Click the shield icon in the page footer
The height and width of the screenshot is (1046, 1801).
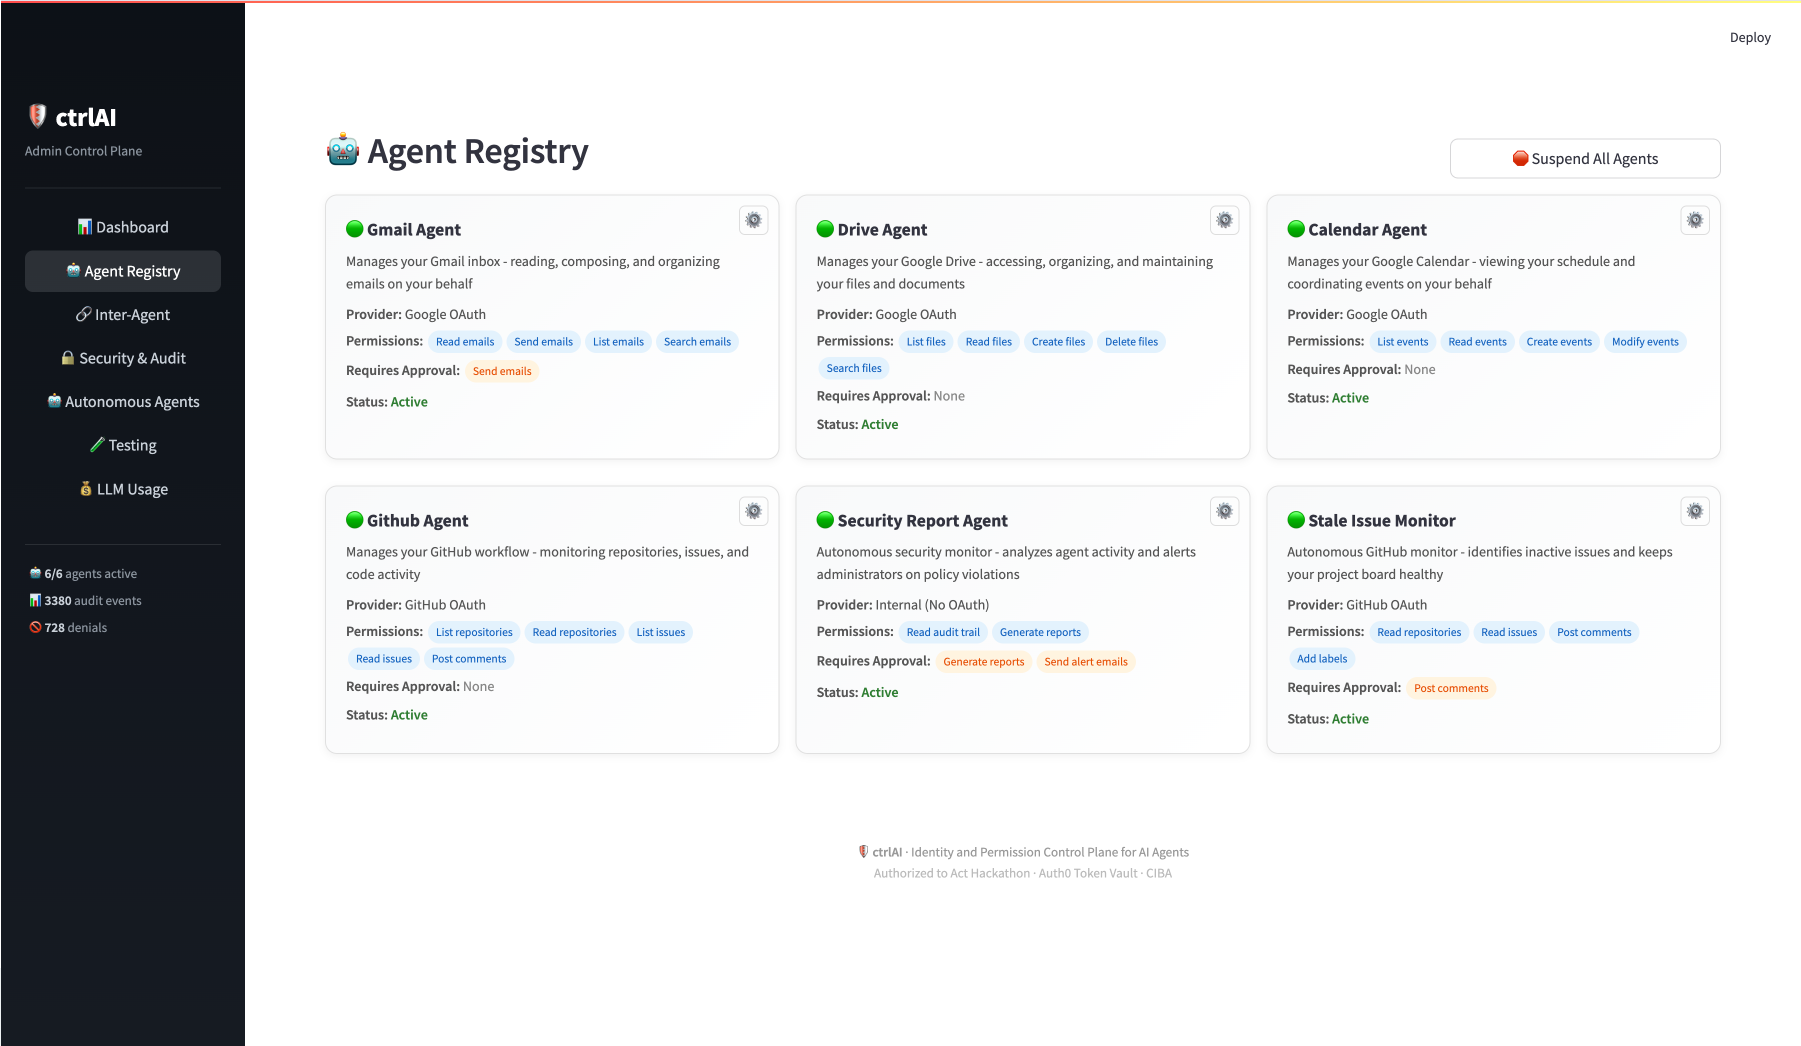[863, 852]
